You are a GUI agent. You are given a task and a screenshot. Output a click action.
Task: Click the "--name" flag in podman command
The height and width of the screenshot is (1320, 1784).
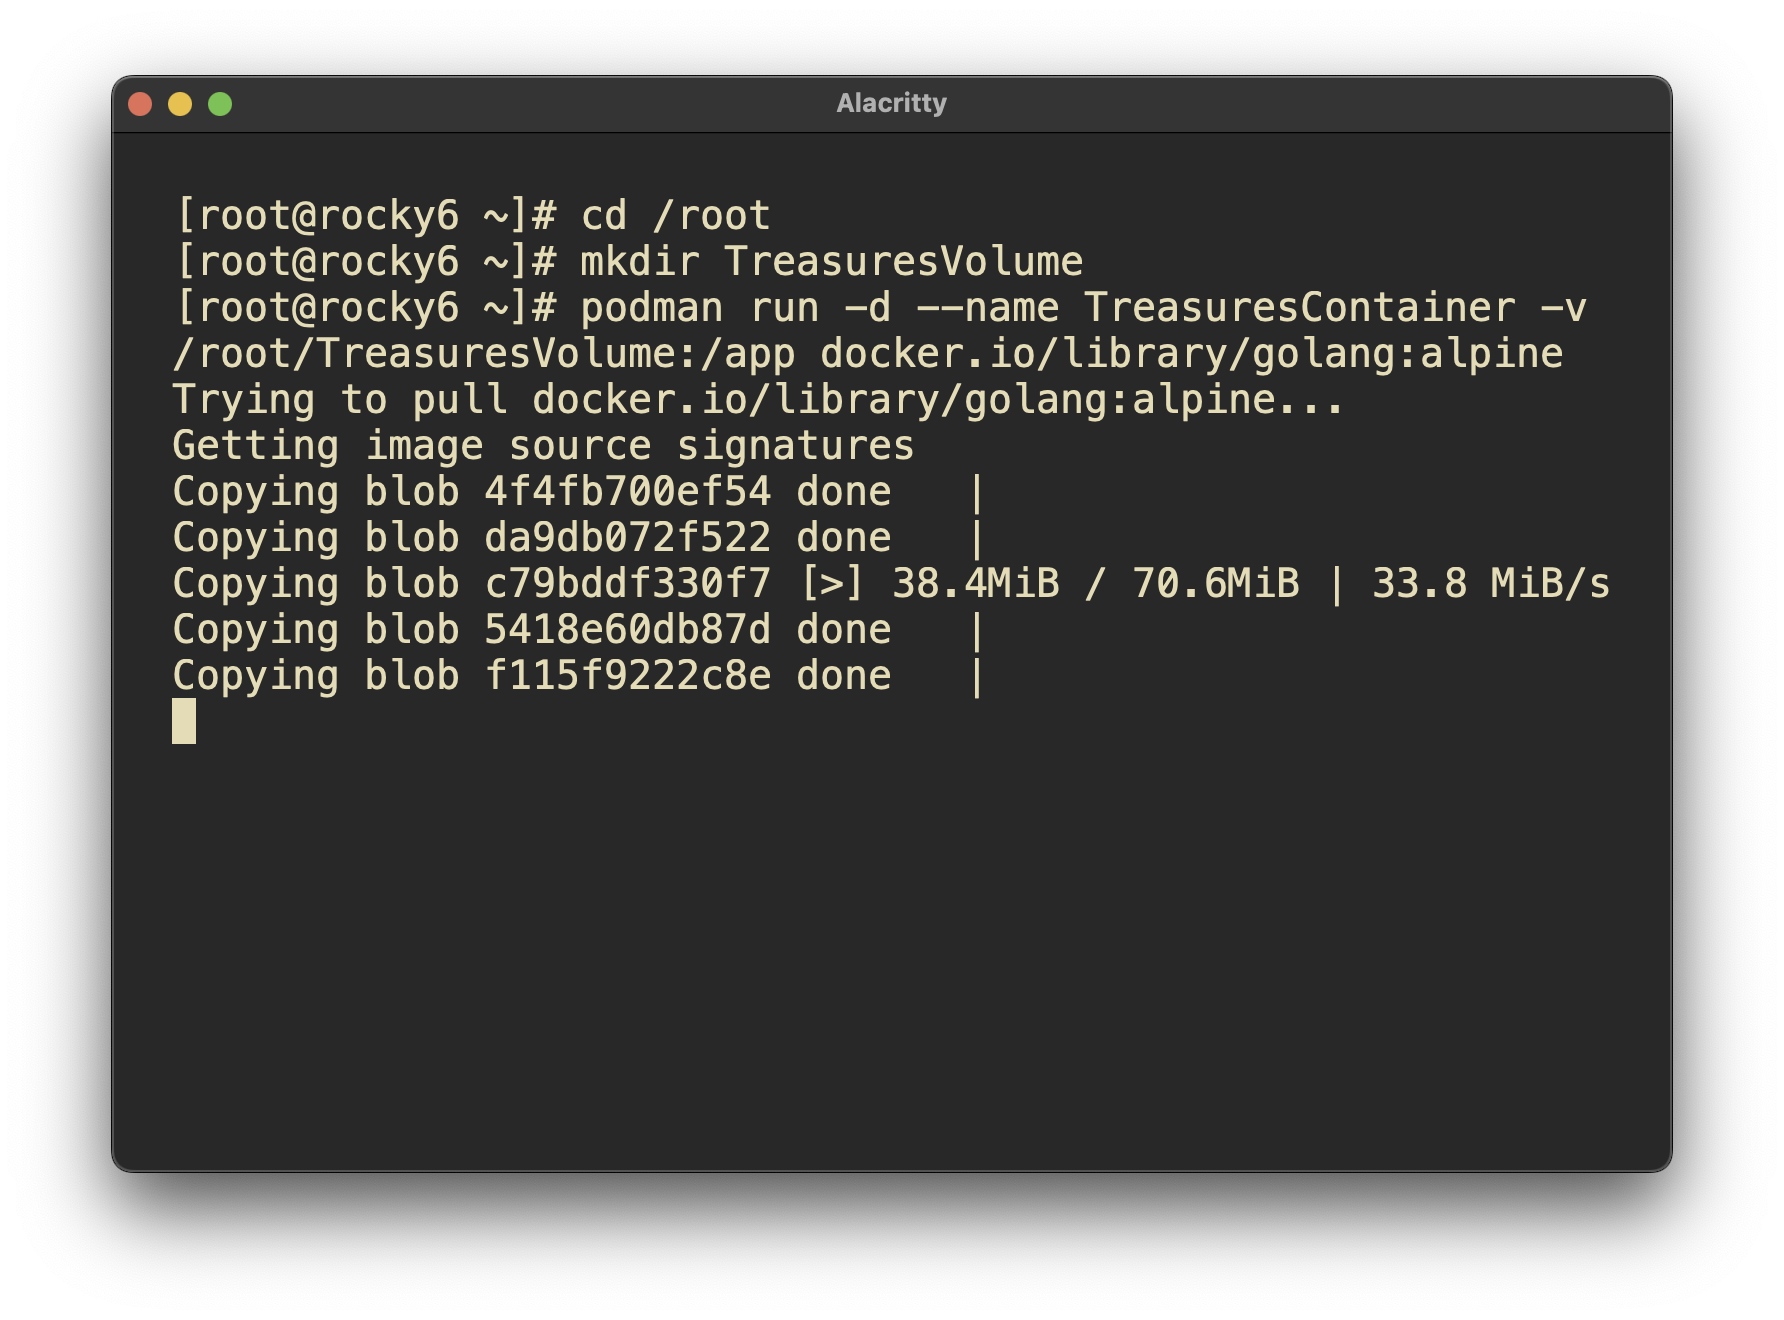click(x=987, y=308)
